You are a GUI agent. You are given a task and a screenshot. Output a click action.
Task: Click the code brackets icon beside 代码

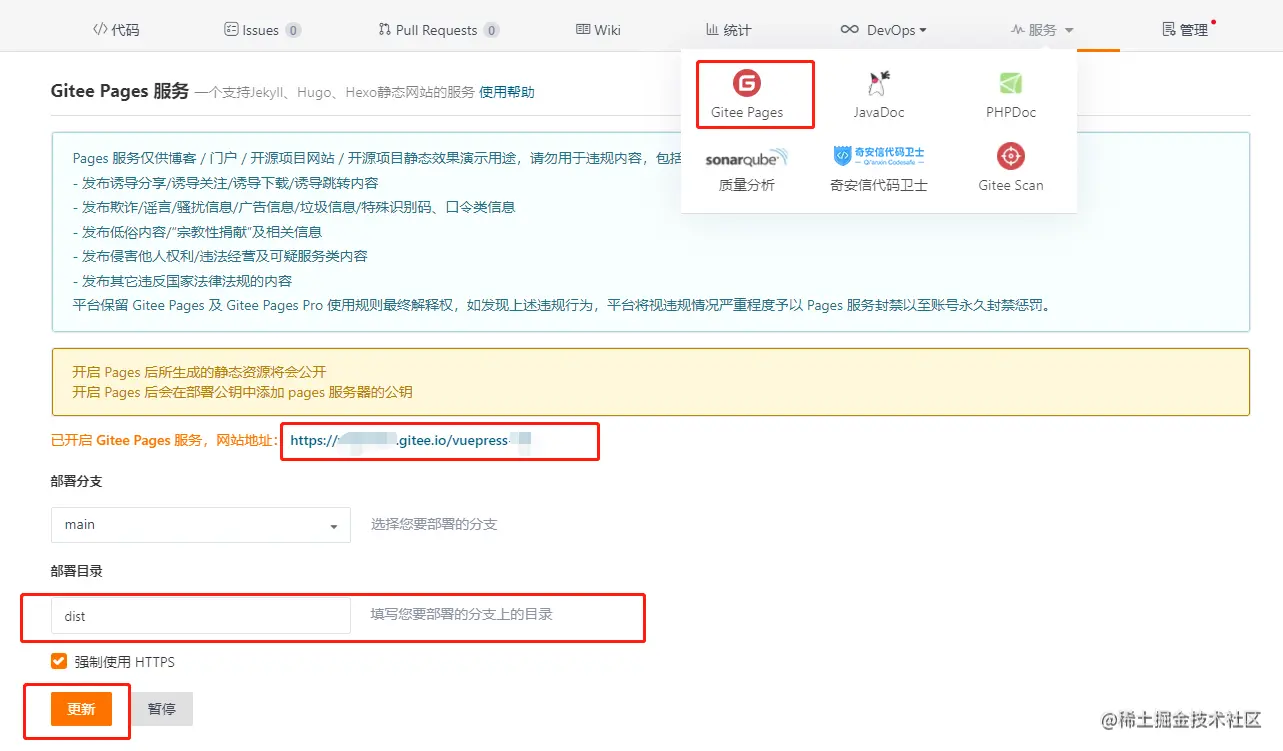tap(100, 30)
